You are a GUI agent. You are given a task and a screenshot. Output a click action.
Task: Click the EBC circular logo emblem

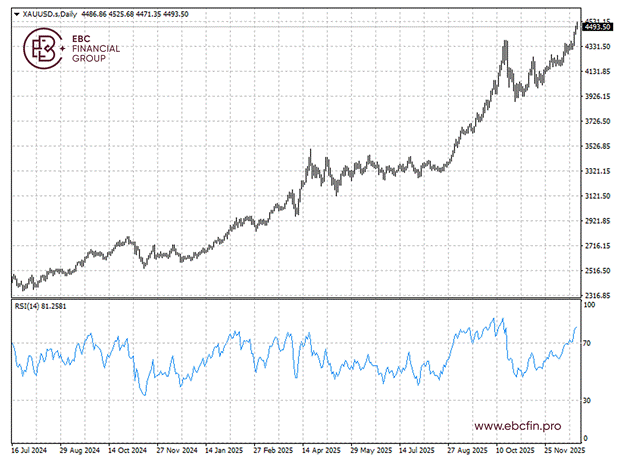(x=44, y=49)
